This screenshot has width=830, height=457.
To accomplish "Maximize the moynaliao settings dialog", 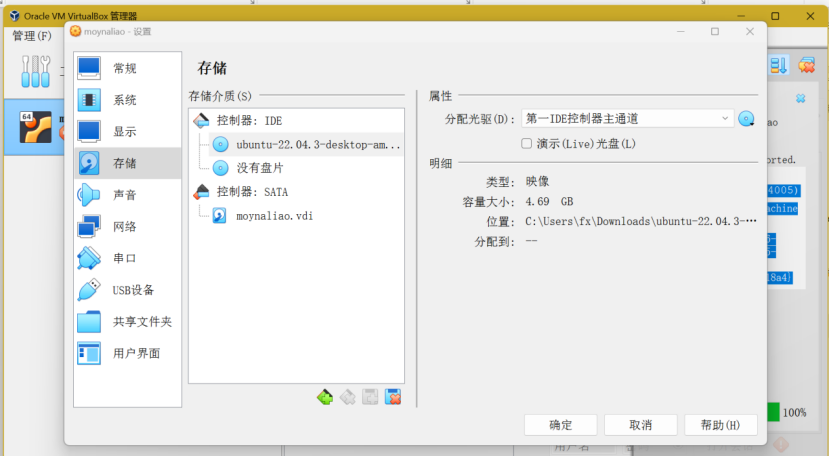I will [715, 32].
